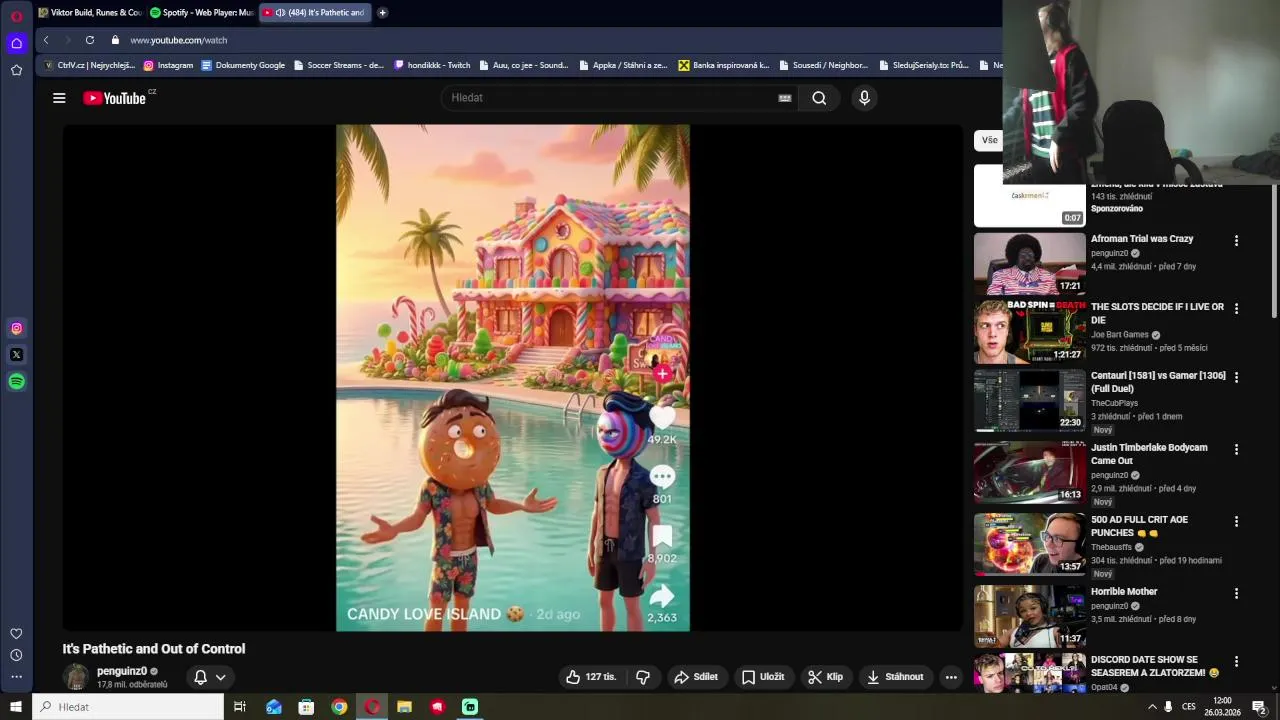The width and height of the screenshot is (1280, 720).
Task: Click the Uložit save button
Action: point(762,677)
